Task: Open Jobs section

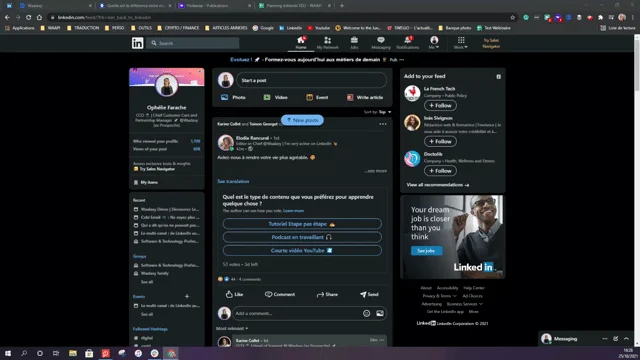Action: 354,43
